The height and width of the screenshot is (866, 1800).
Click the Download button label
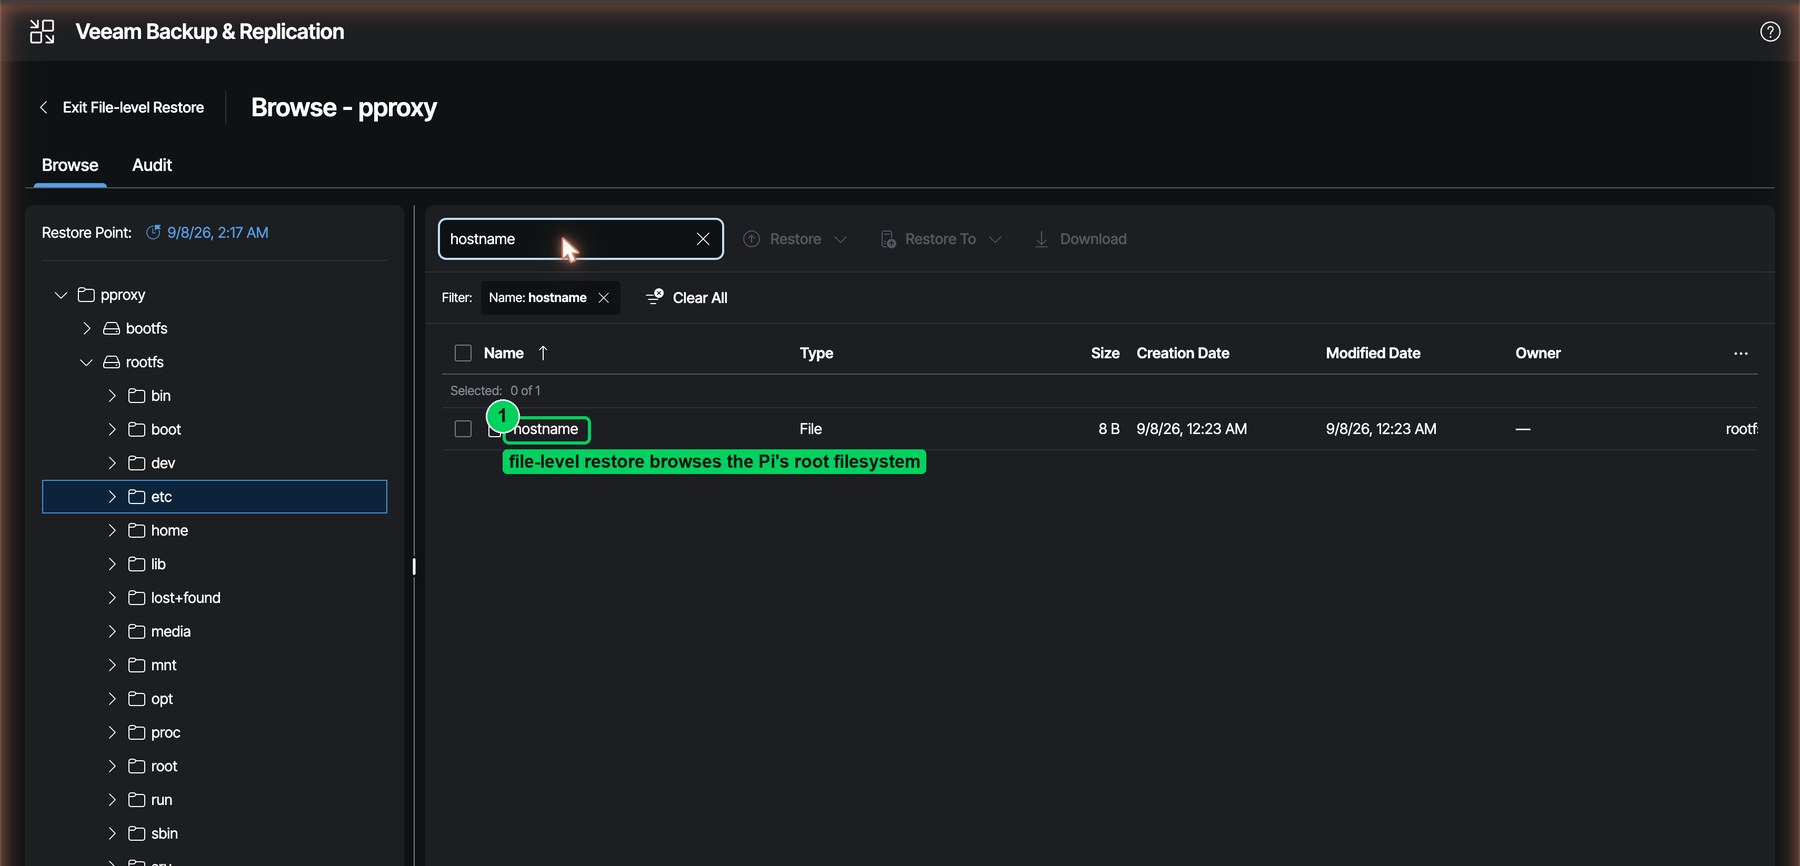pyautogui.click(x=1093, y=239)
